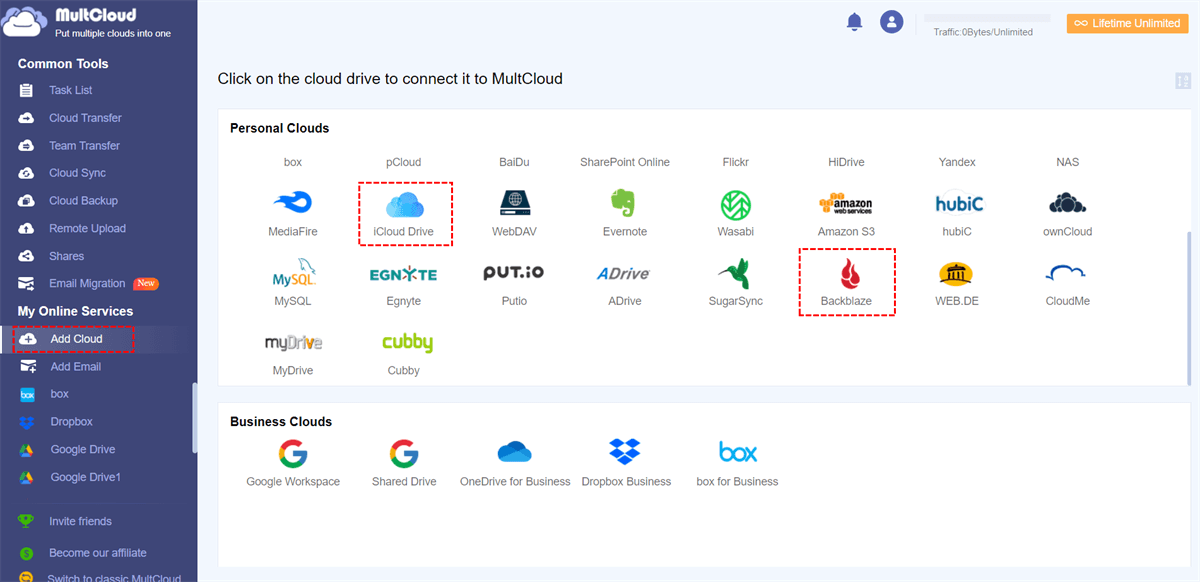The image size is (1200, 582).
Task: Select the Flickr label
Action: coord(735,162)
